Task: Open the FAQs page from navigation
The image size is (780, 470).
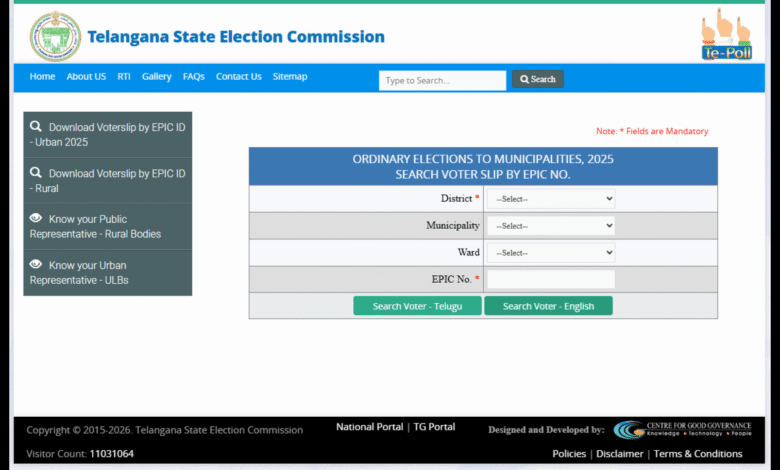Action: click(x=193, y=77)
